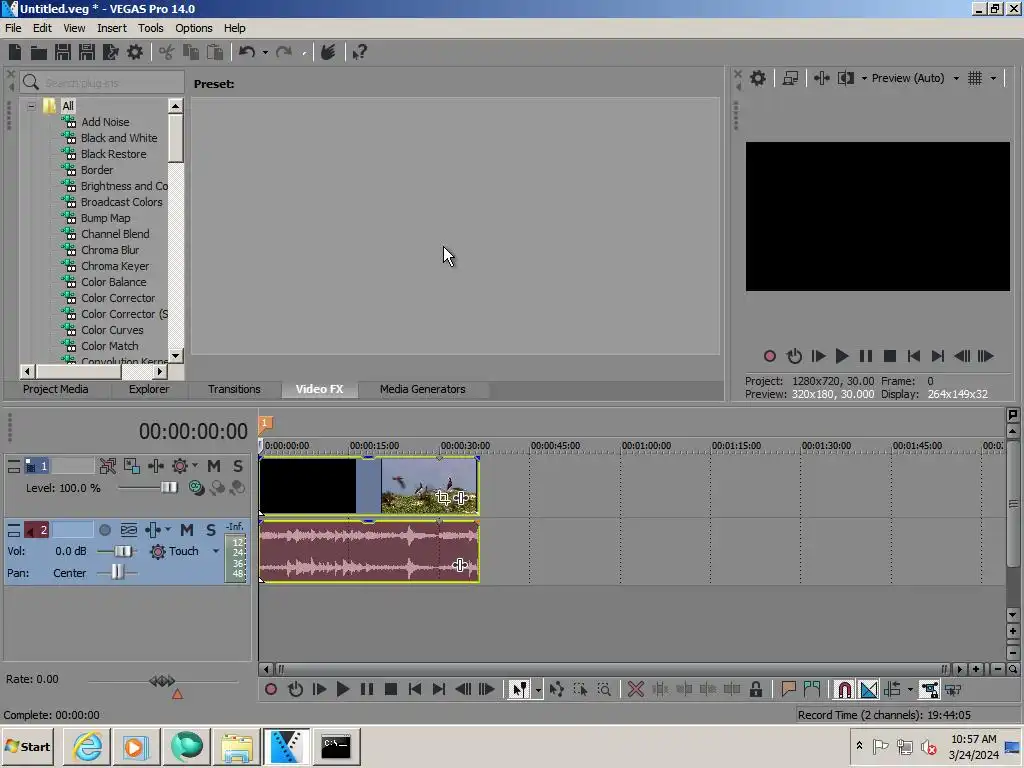Open the Tools menu

tap(150, 28)
